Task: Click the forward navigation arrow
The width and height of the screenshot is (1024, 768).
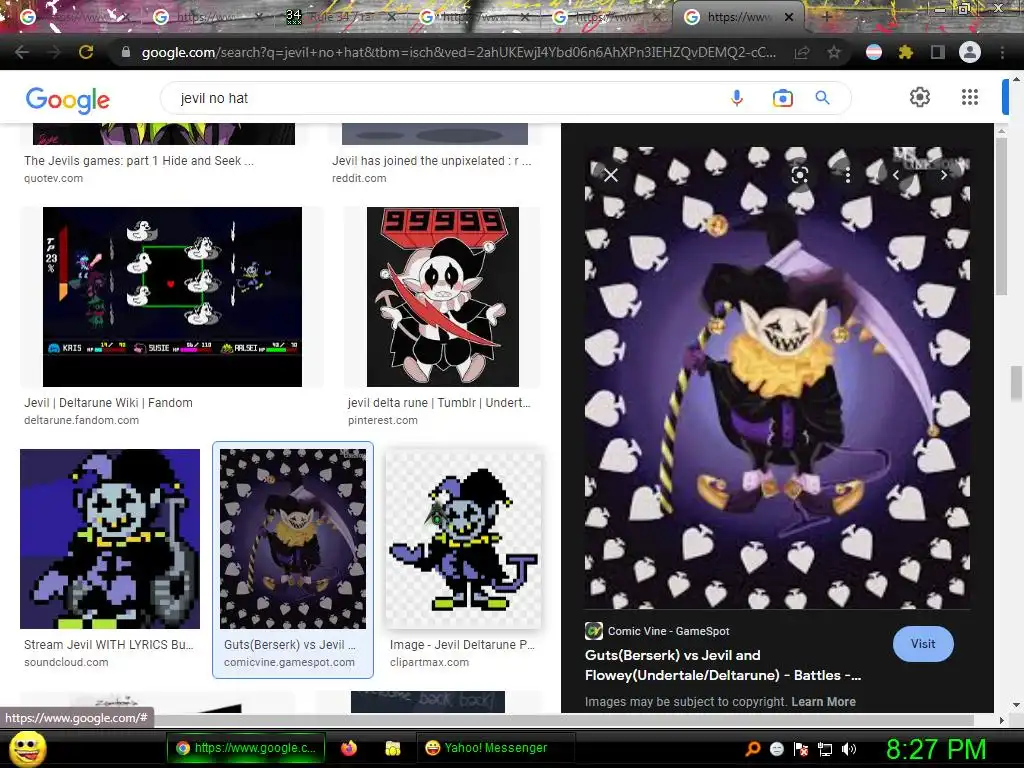Action: [x=54, y=52]
